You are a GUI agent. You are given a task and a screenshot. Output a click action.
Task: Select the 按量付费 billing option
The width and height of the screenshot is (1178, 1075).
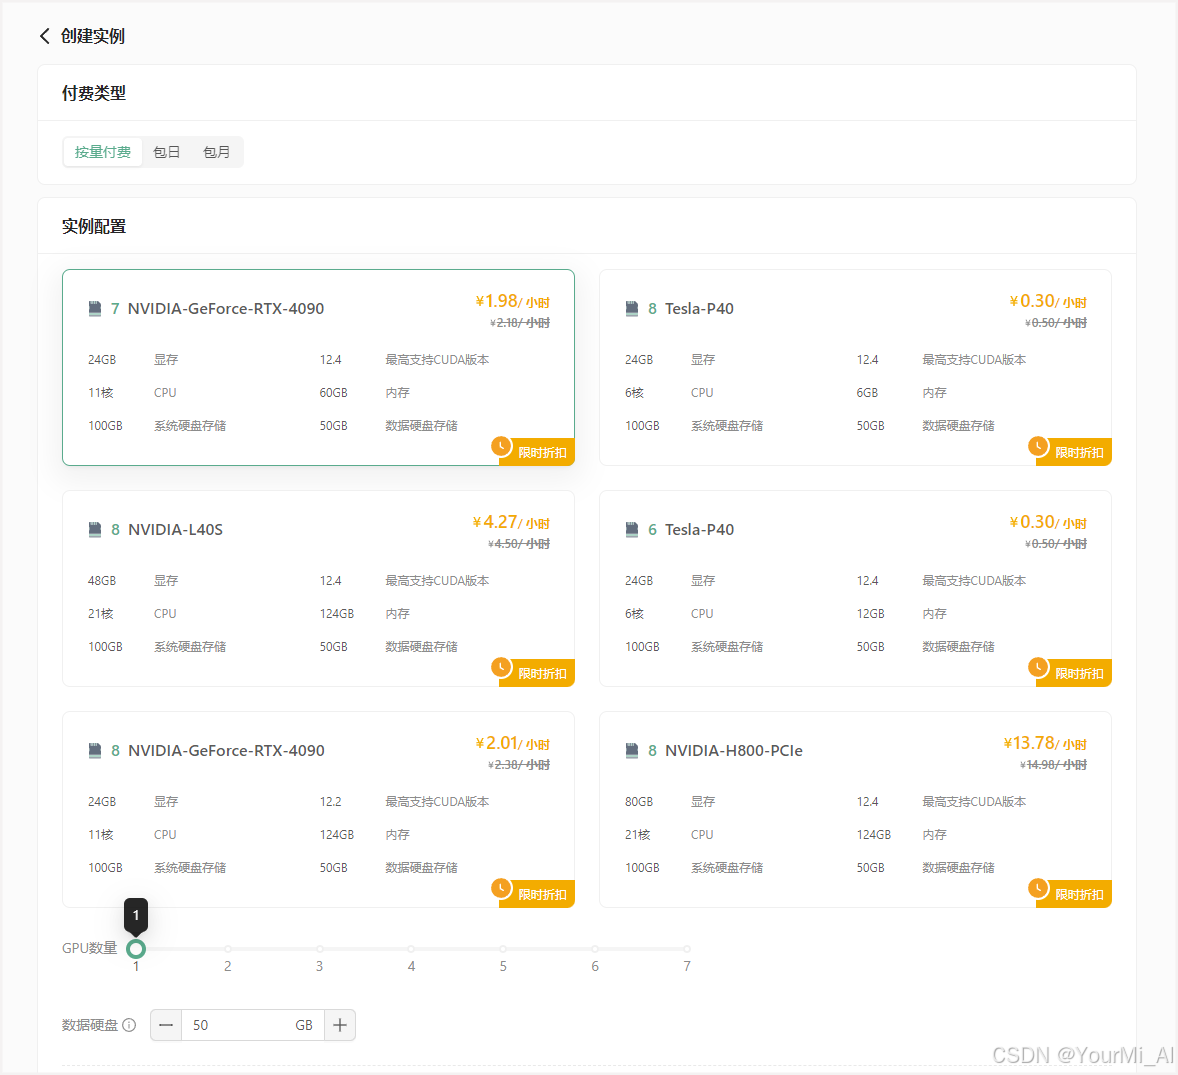103,152
